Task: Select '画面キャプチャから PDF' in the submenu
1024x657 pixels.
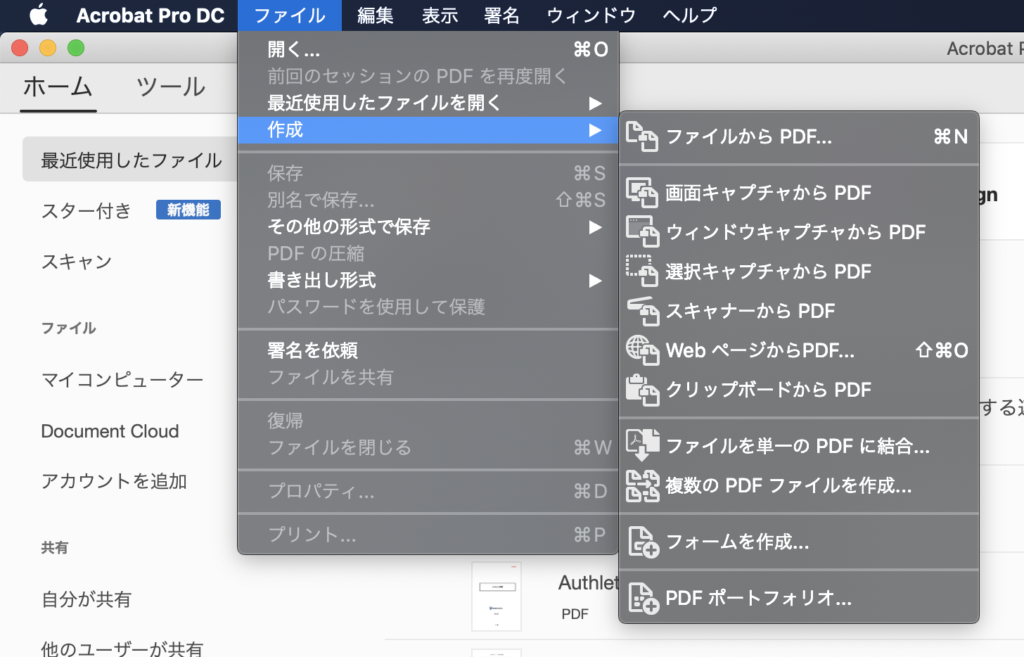Action: coord(799,193)
